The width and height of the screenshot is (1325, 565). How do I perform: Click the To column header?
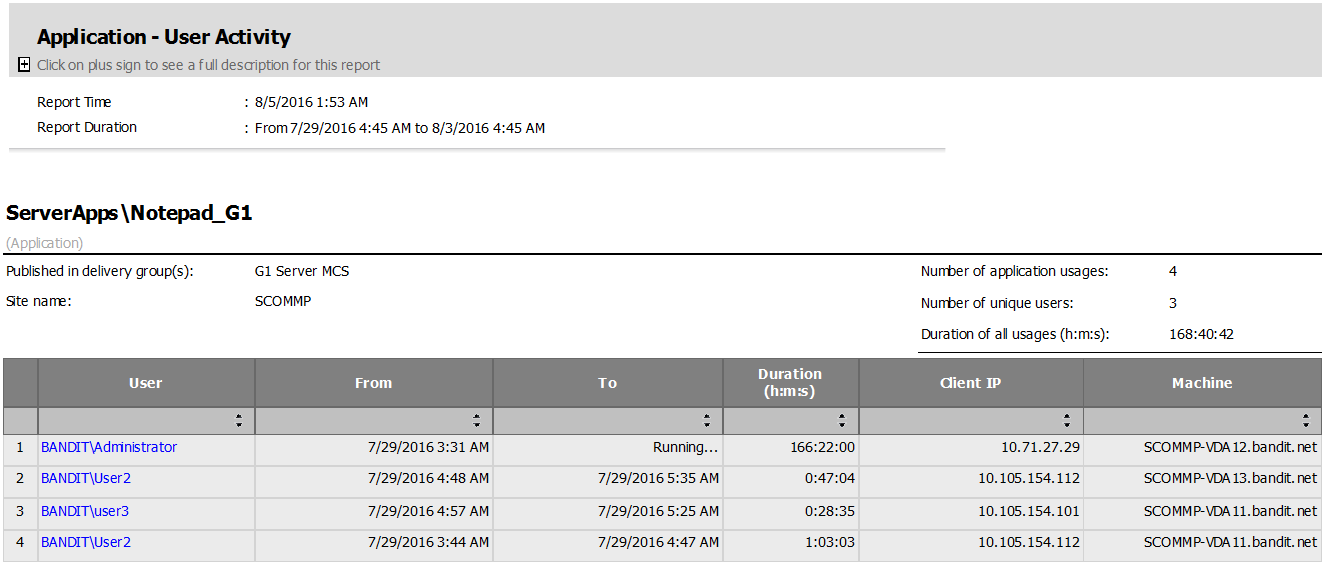[607, 383]
